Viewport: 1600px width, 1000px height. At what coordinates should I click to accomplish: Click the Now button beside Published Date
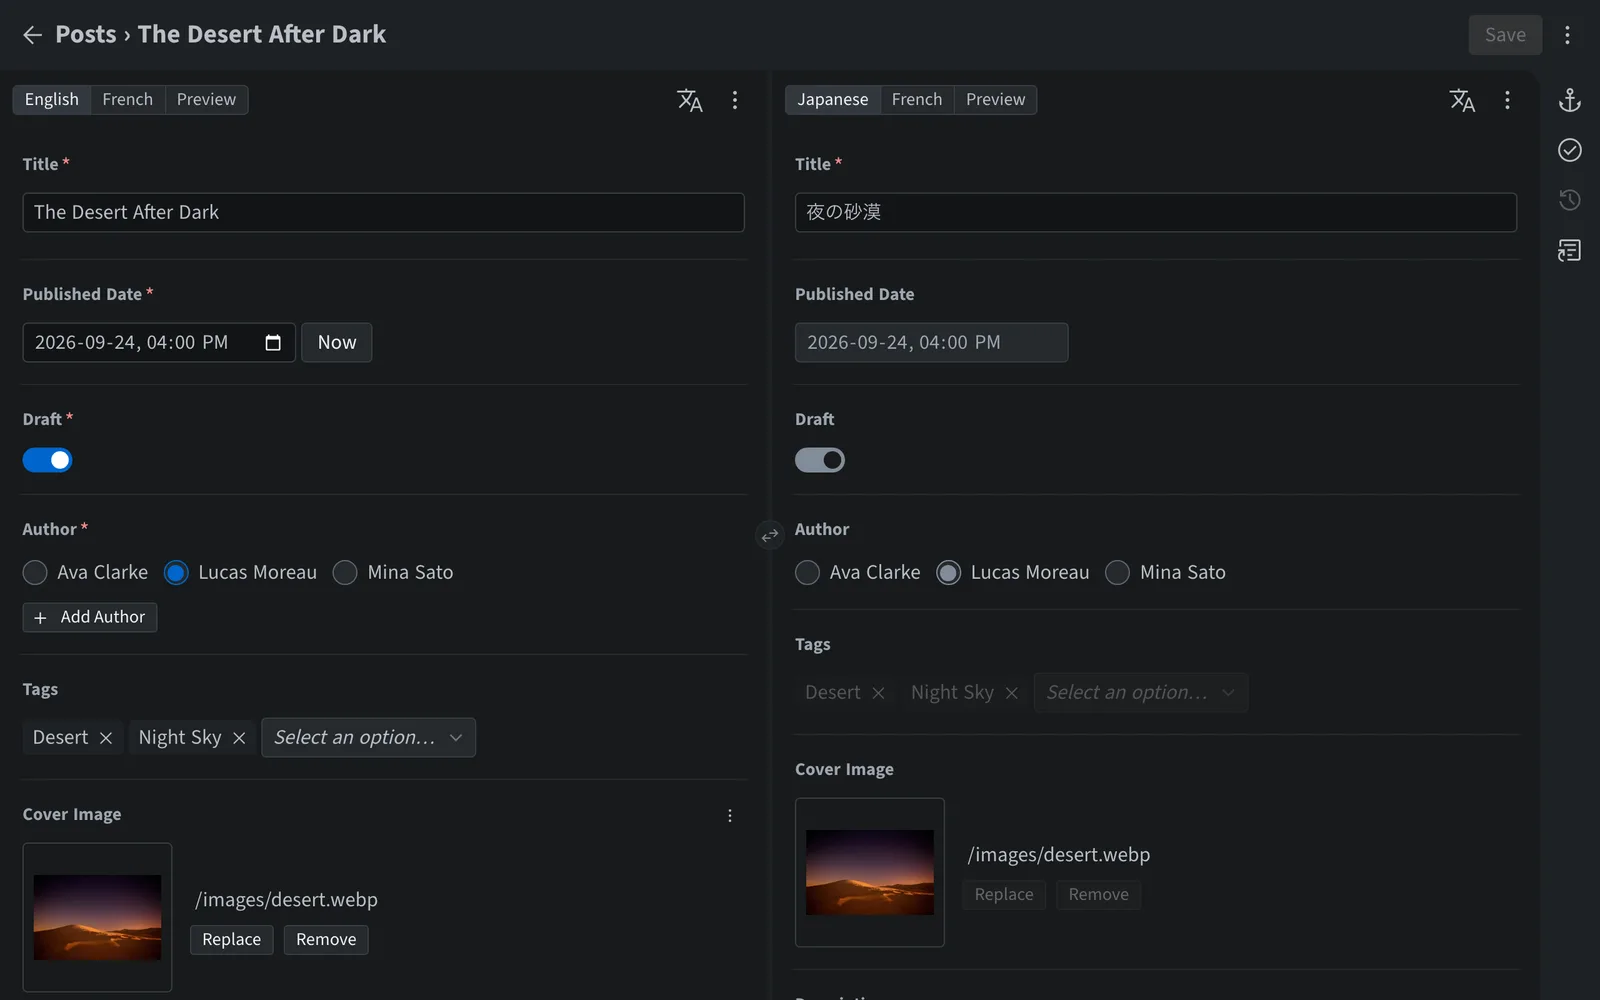[337, 343]
